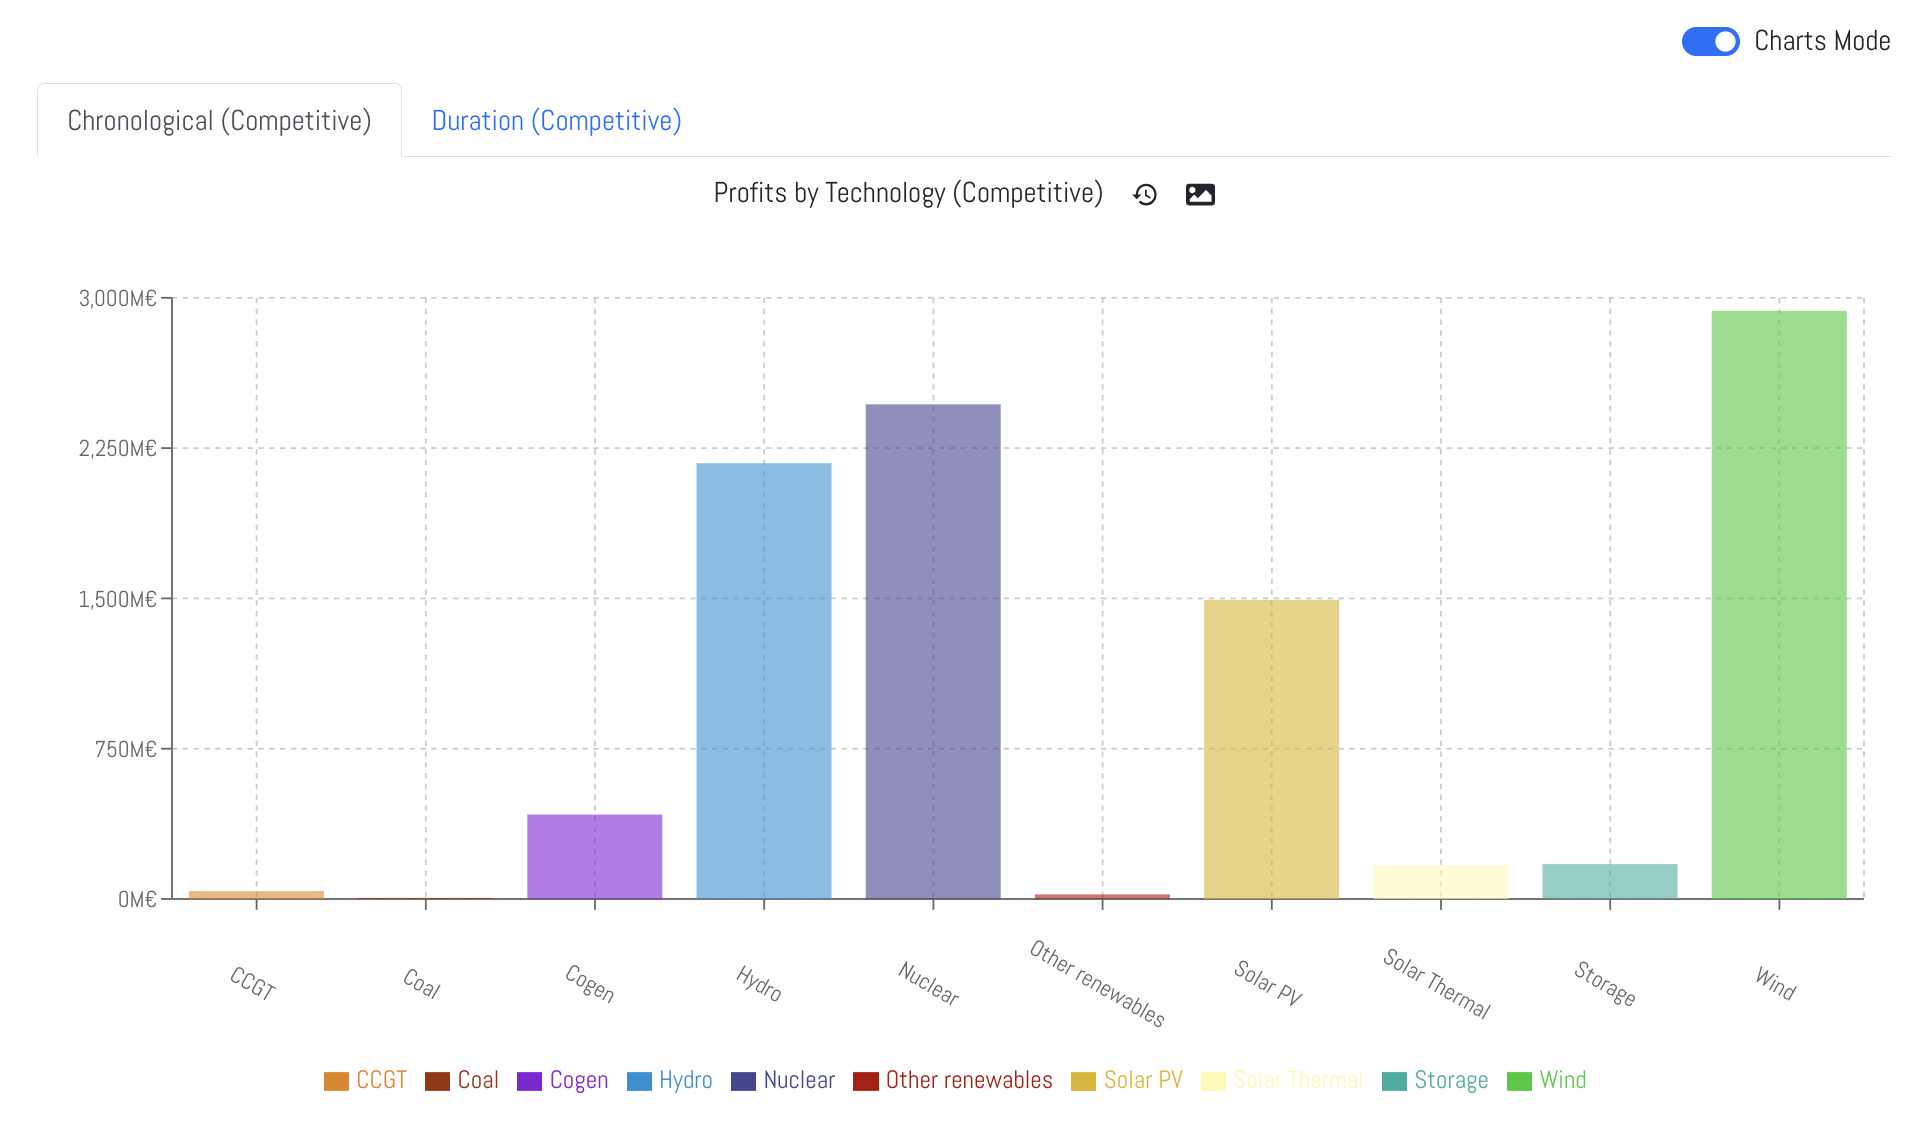This screenshot has width=1910, height=1130.
Task: Click the Cogen legend color swatch
Action: (x=529, y=1081)
